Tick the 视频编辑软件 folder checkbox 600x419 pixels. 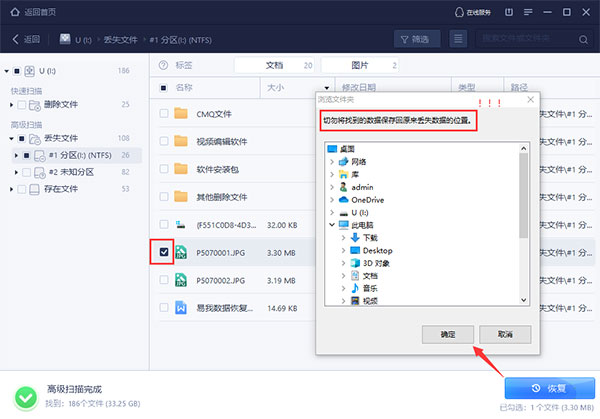(163, 141)
